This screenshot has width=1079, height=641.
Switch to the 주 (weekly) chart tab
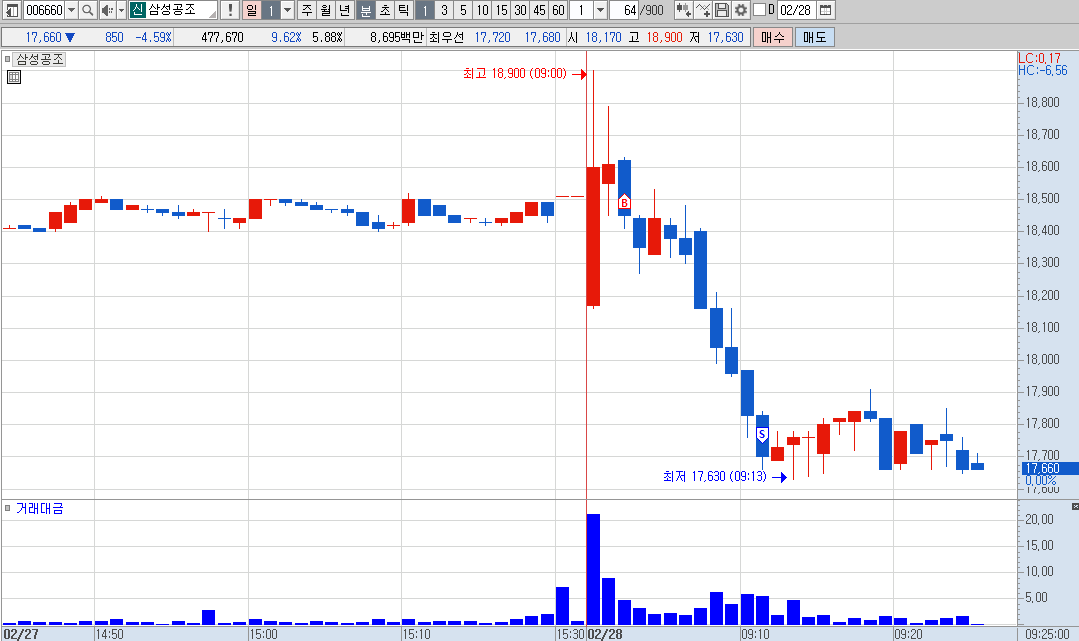pyautogui.click(x=307, y=10)
